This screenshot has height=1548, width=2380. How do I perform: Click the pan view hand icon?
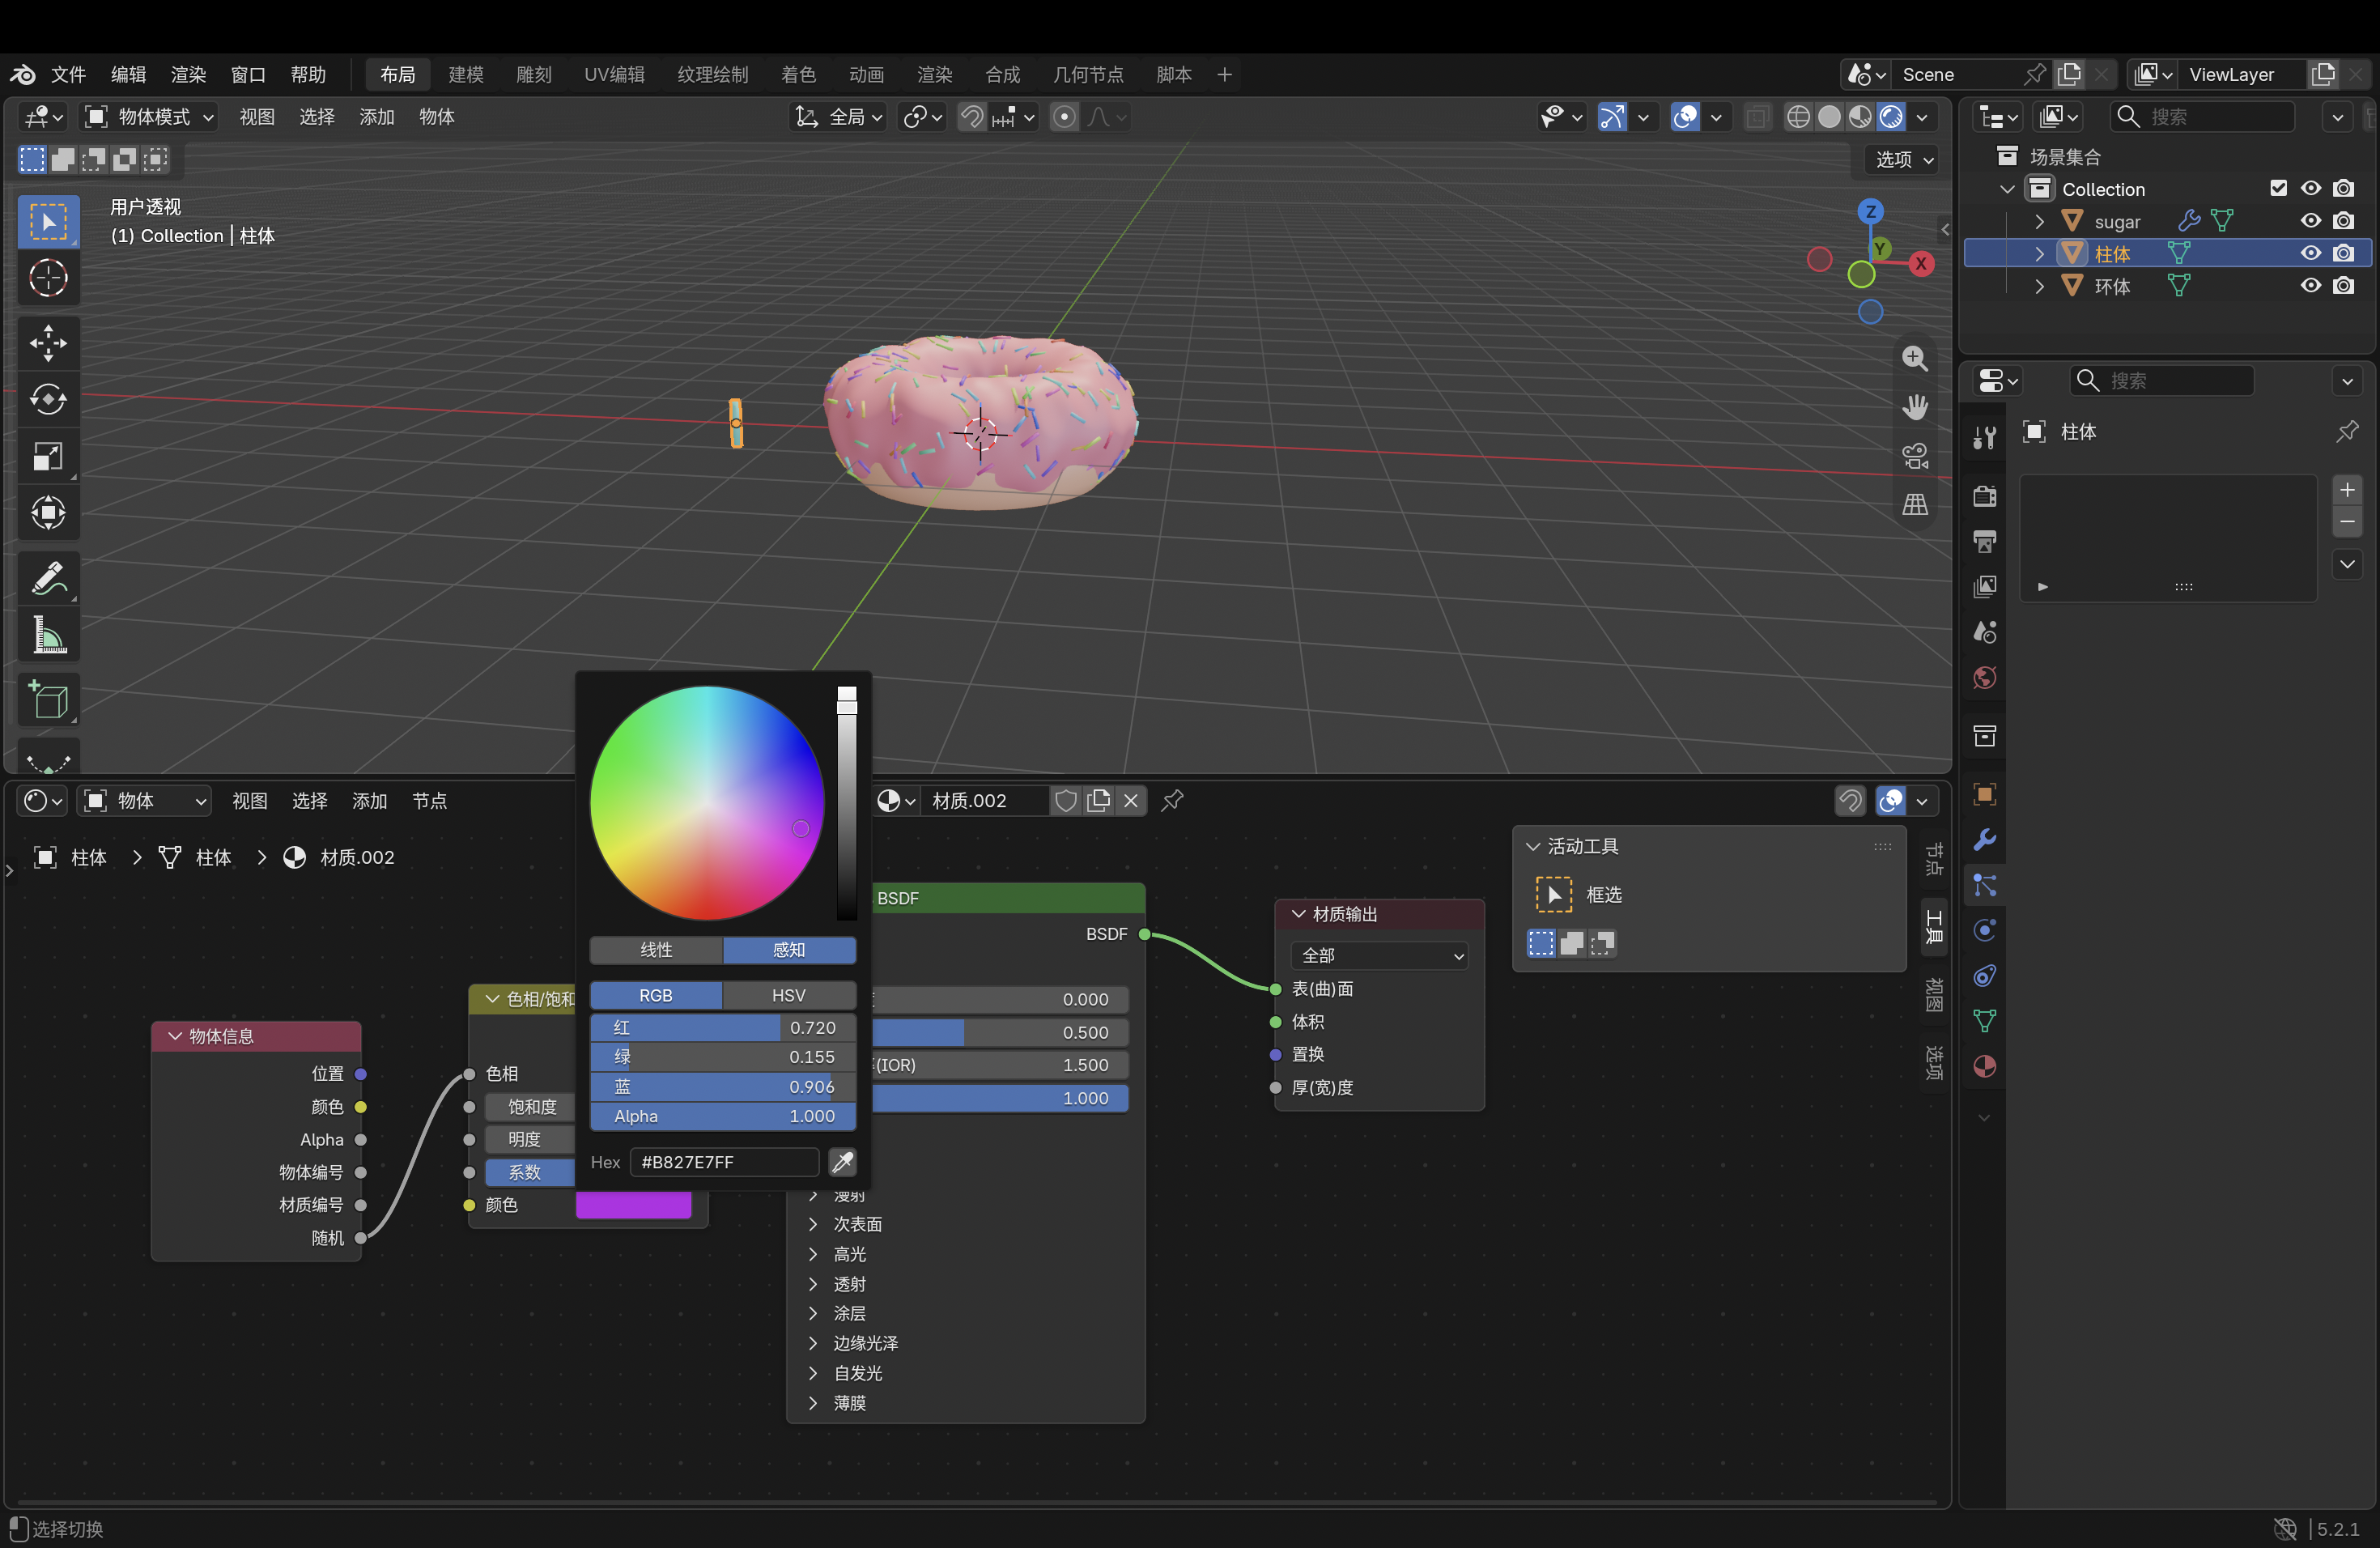(x=1915, y=407)
